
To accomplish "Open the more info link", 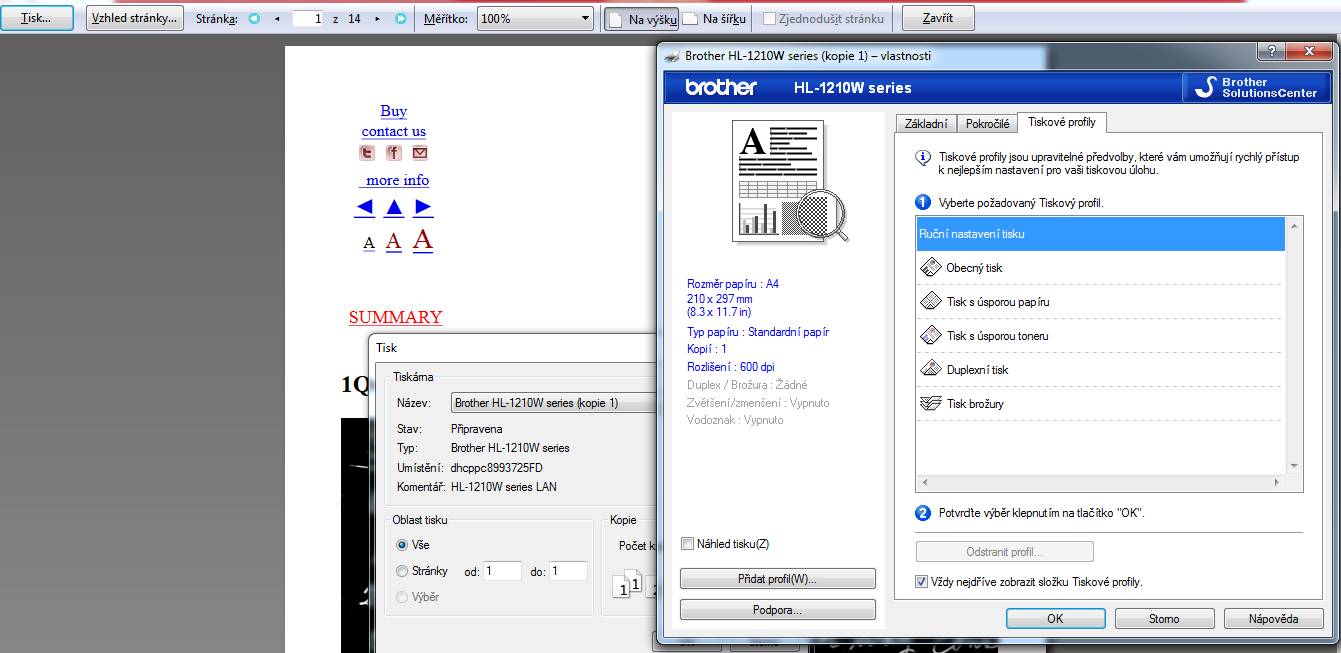I will point(397,180).
